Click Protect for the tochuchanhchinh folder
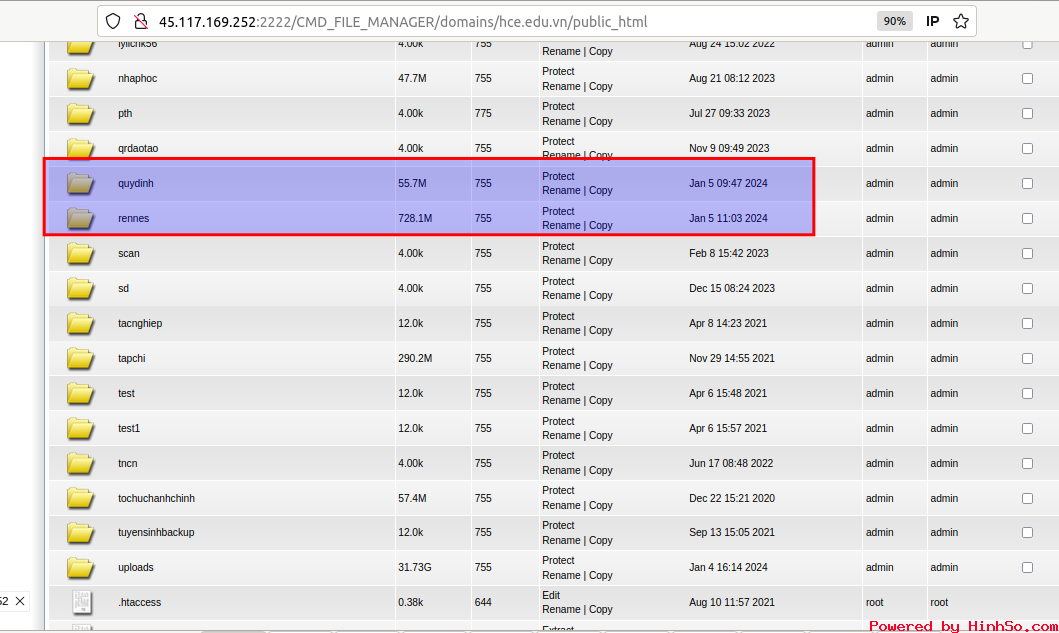The height and width of the screenshot is (633, 1059). pyautogui.click(x=558, y=490)
